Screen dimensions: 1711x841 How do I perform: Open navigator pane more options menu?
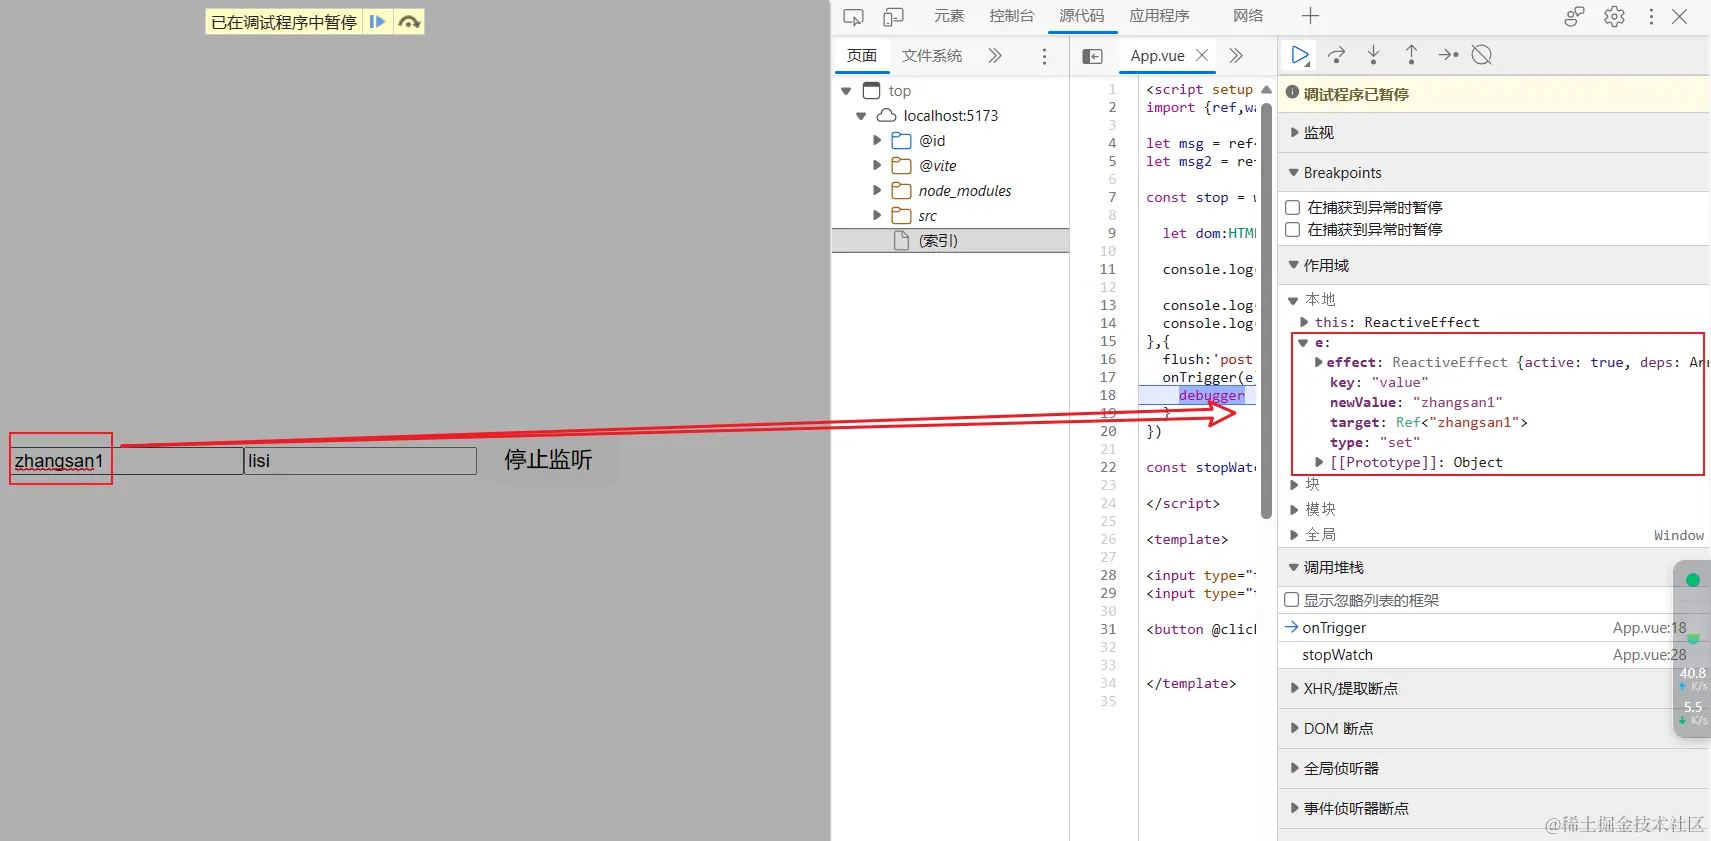[x=1044, y=57]
